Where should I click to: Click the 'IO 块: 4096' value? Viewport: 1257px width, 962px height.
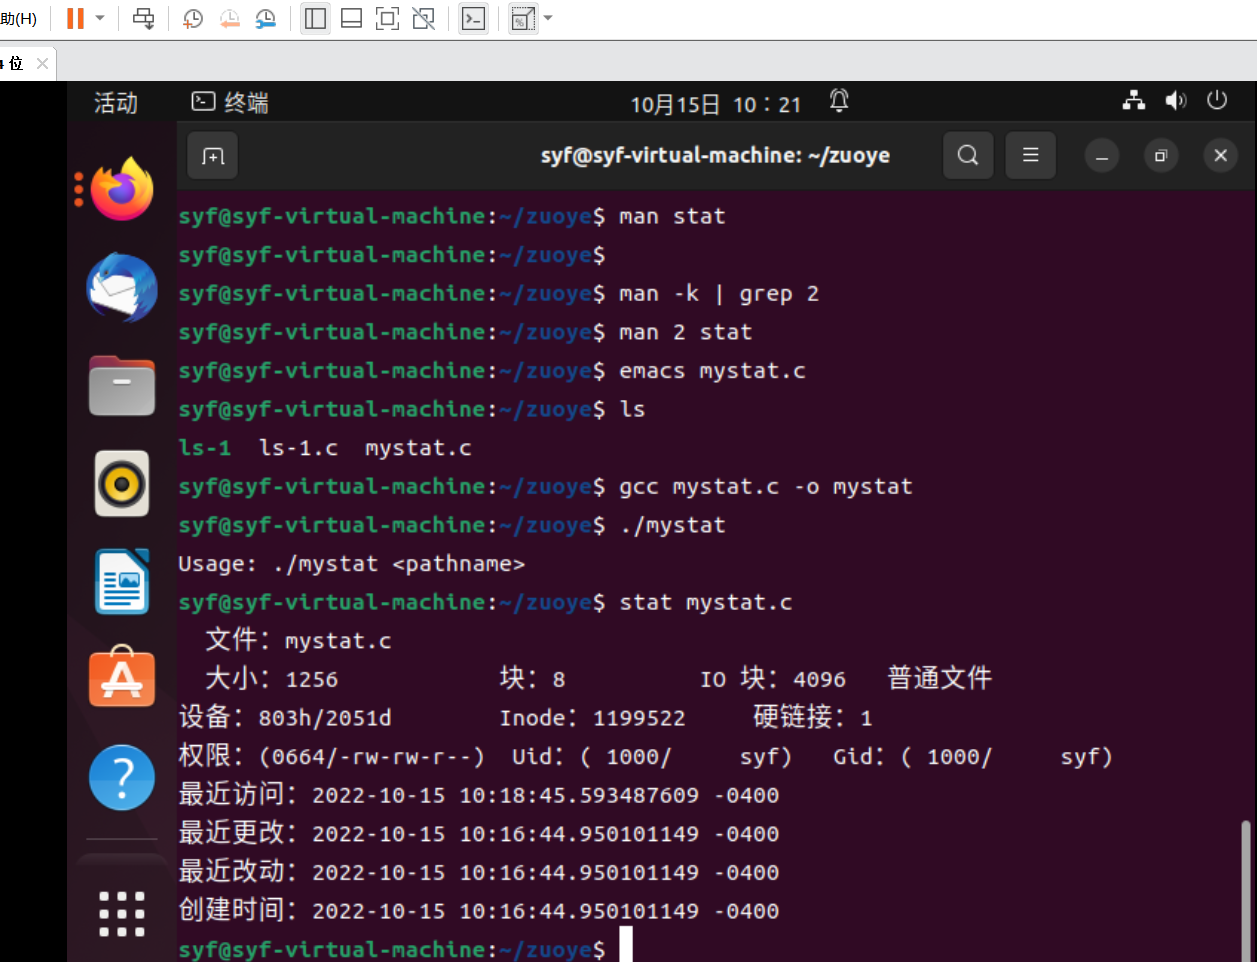[772, 679]
